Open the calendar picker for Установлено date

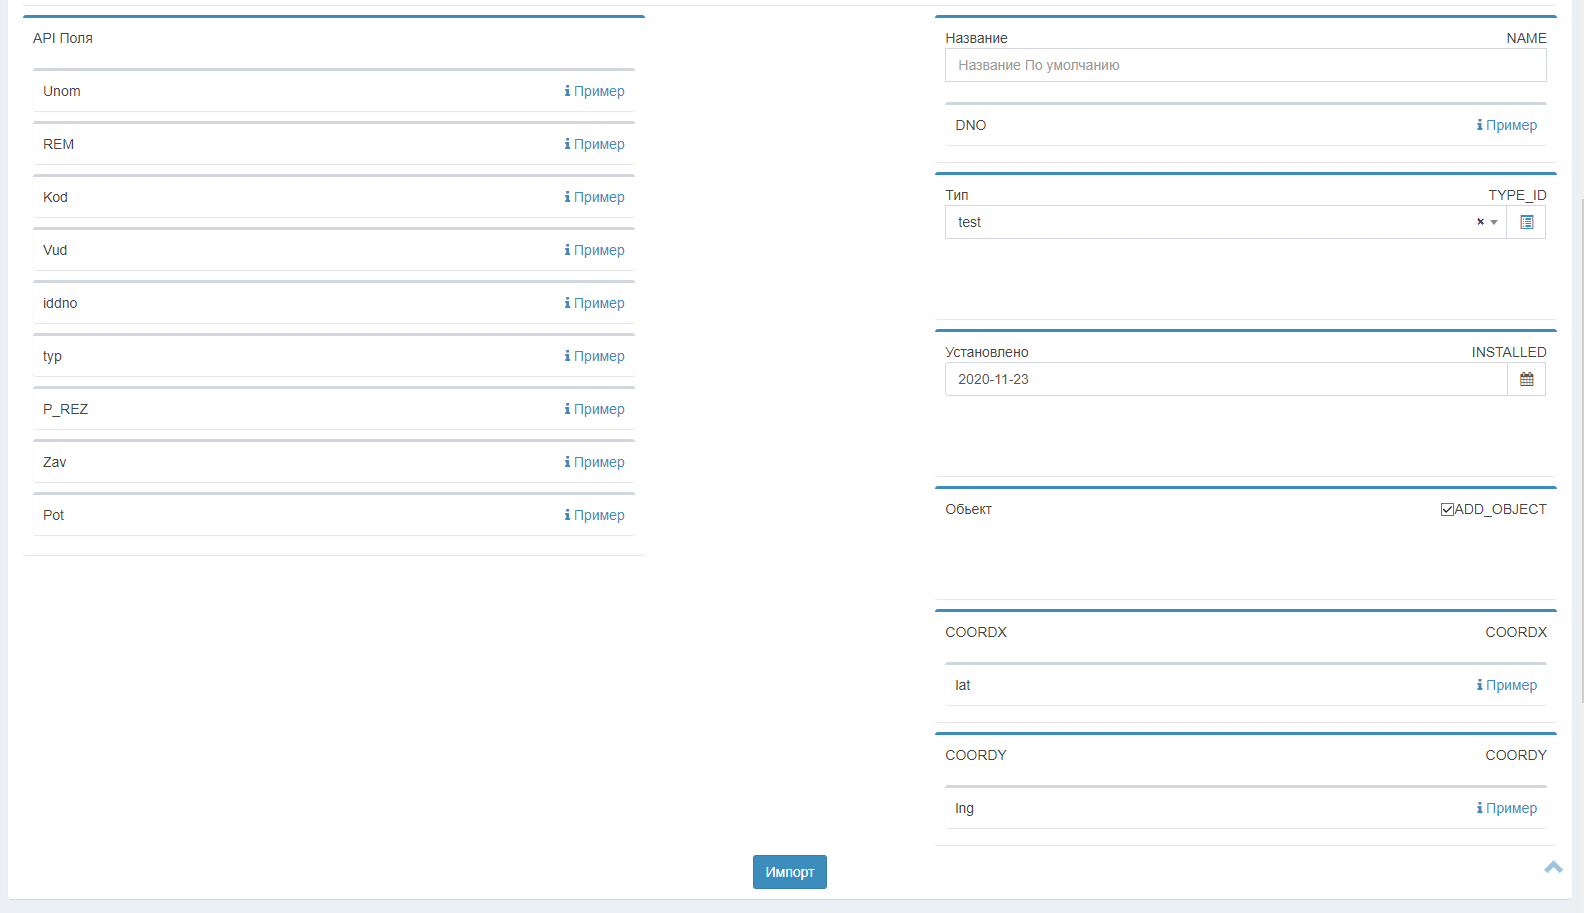pos(1526,379)
